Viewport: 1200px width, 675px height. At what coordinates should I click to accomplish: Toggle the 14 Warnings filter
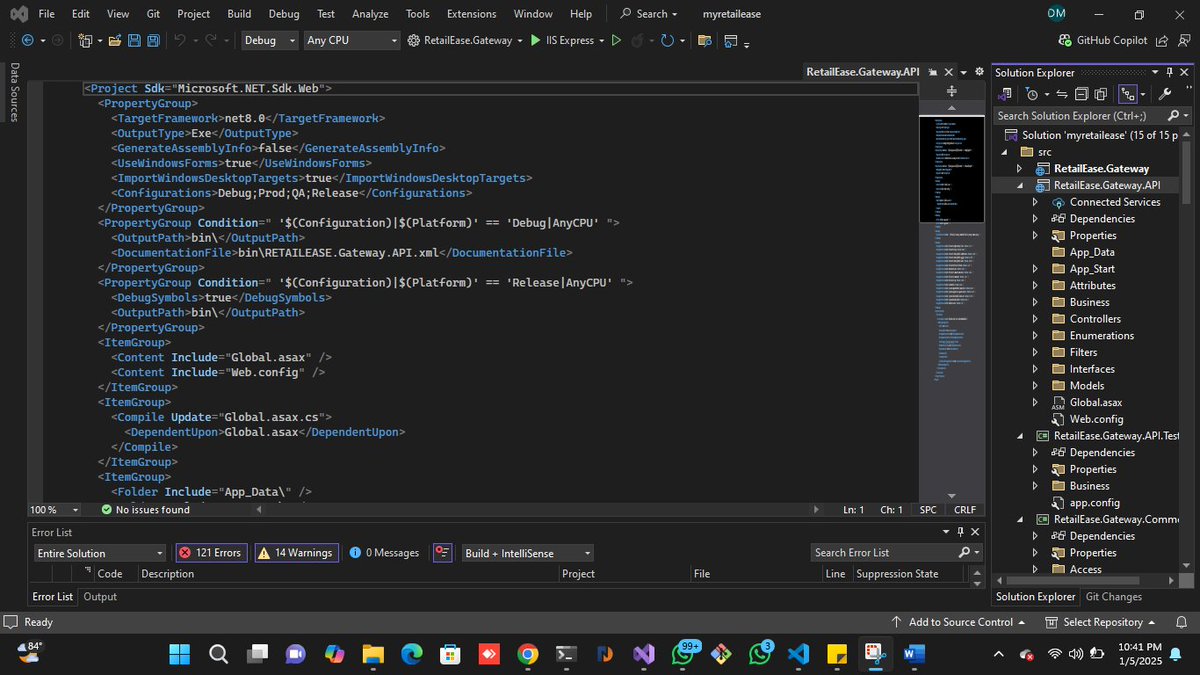pyautogui.click(x=295, y=553)
